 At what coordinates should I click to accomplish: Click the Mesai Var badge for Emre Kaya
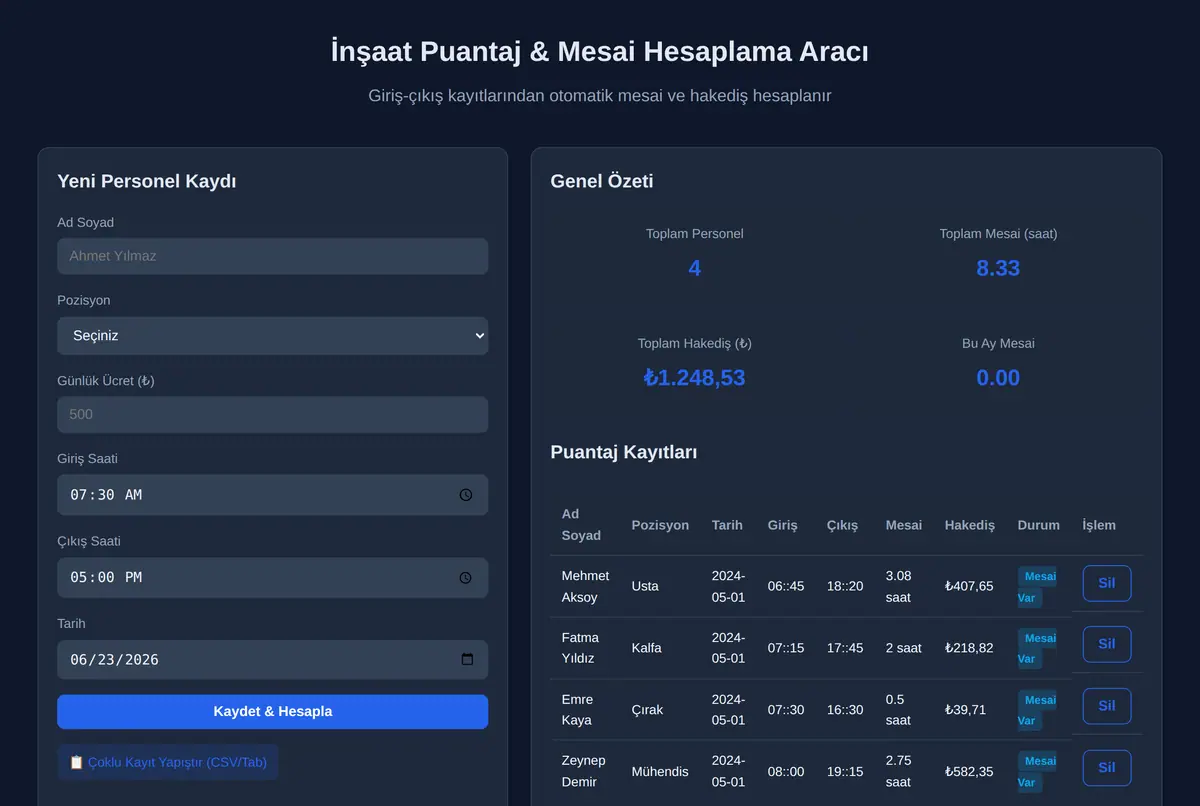1037,711
